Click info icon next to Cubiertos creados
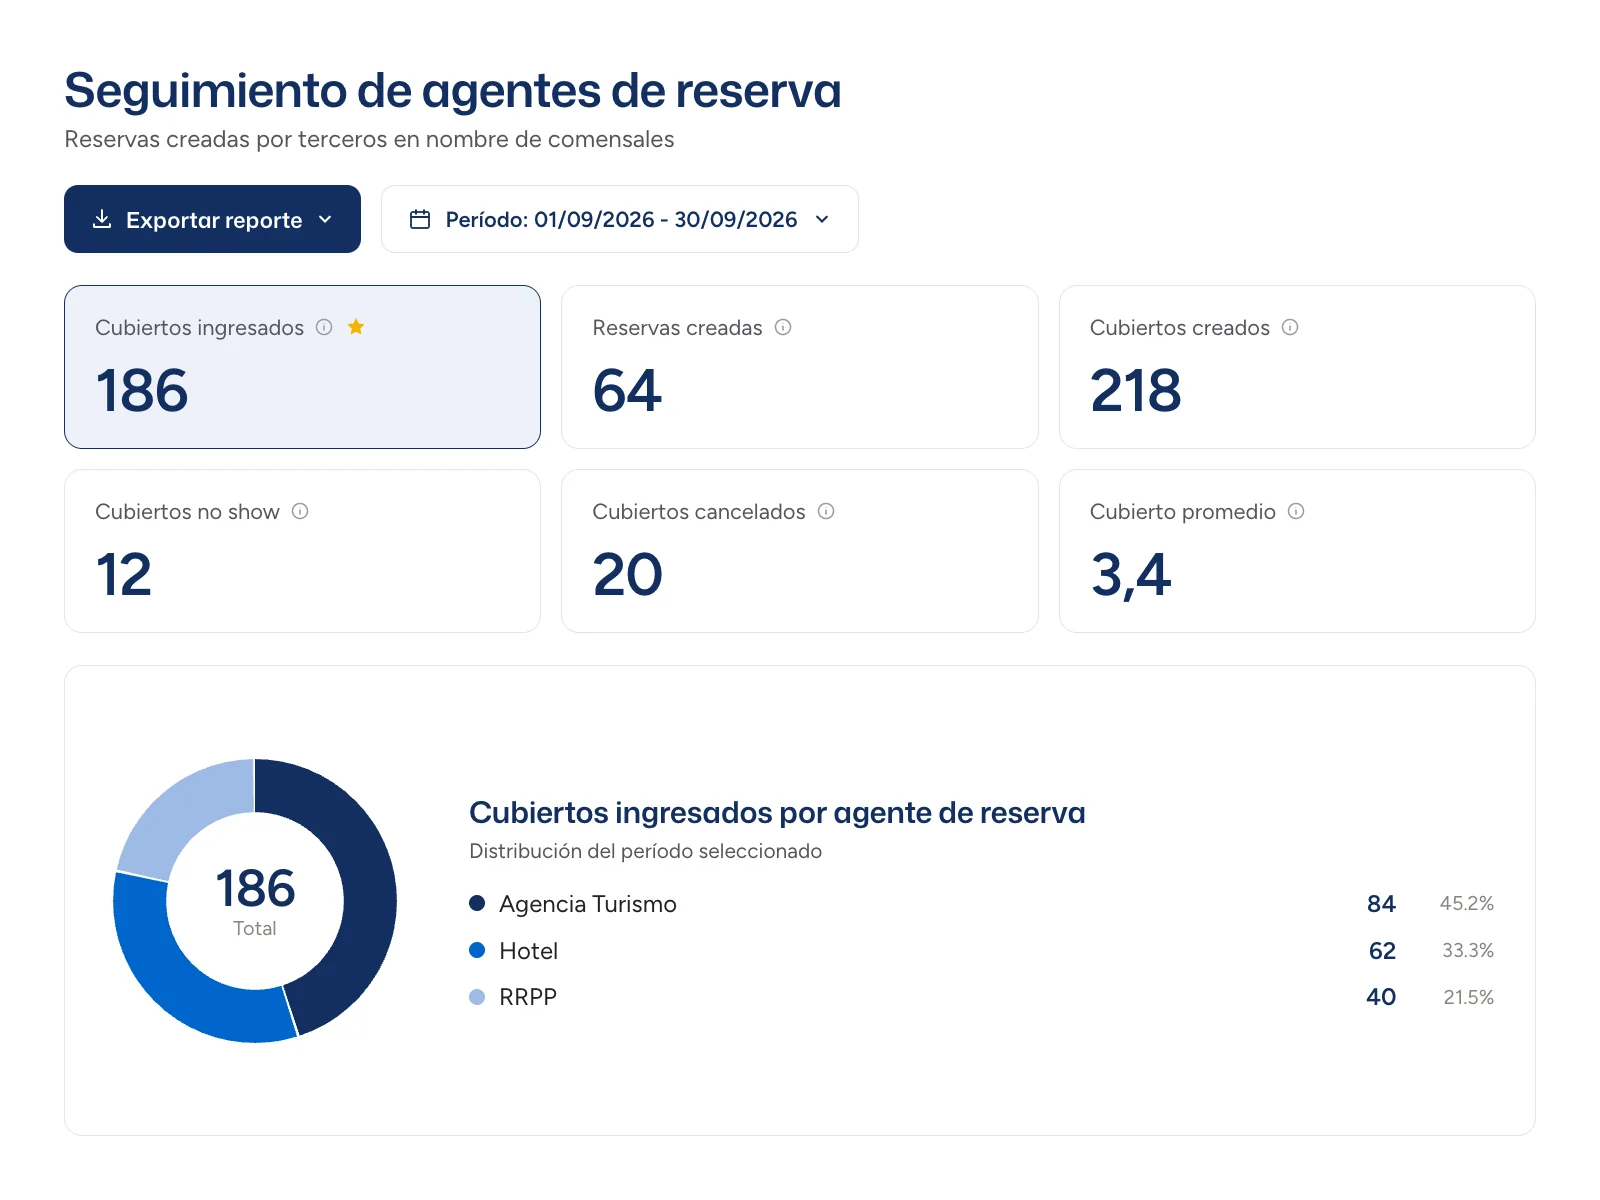This screenshot has width=1600, height=1200. [1290, 327]
